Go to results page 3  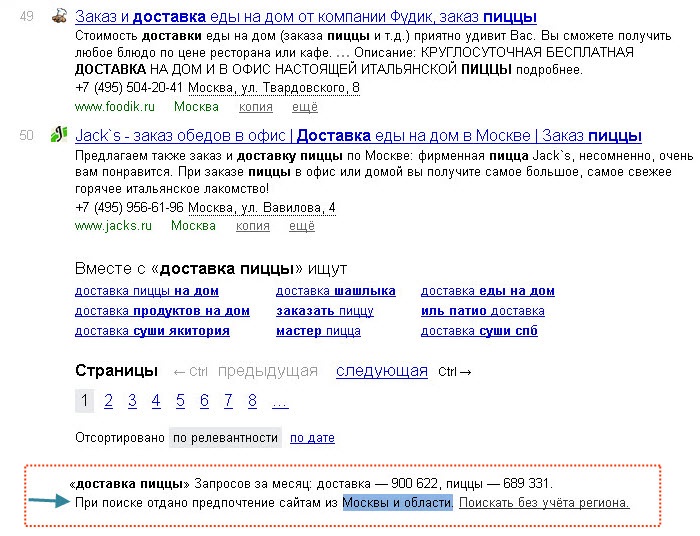click(x=132, y=401)
